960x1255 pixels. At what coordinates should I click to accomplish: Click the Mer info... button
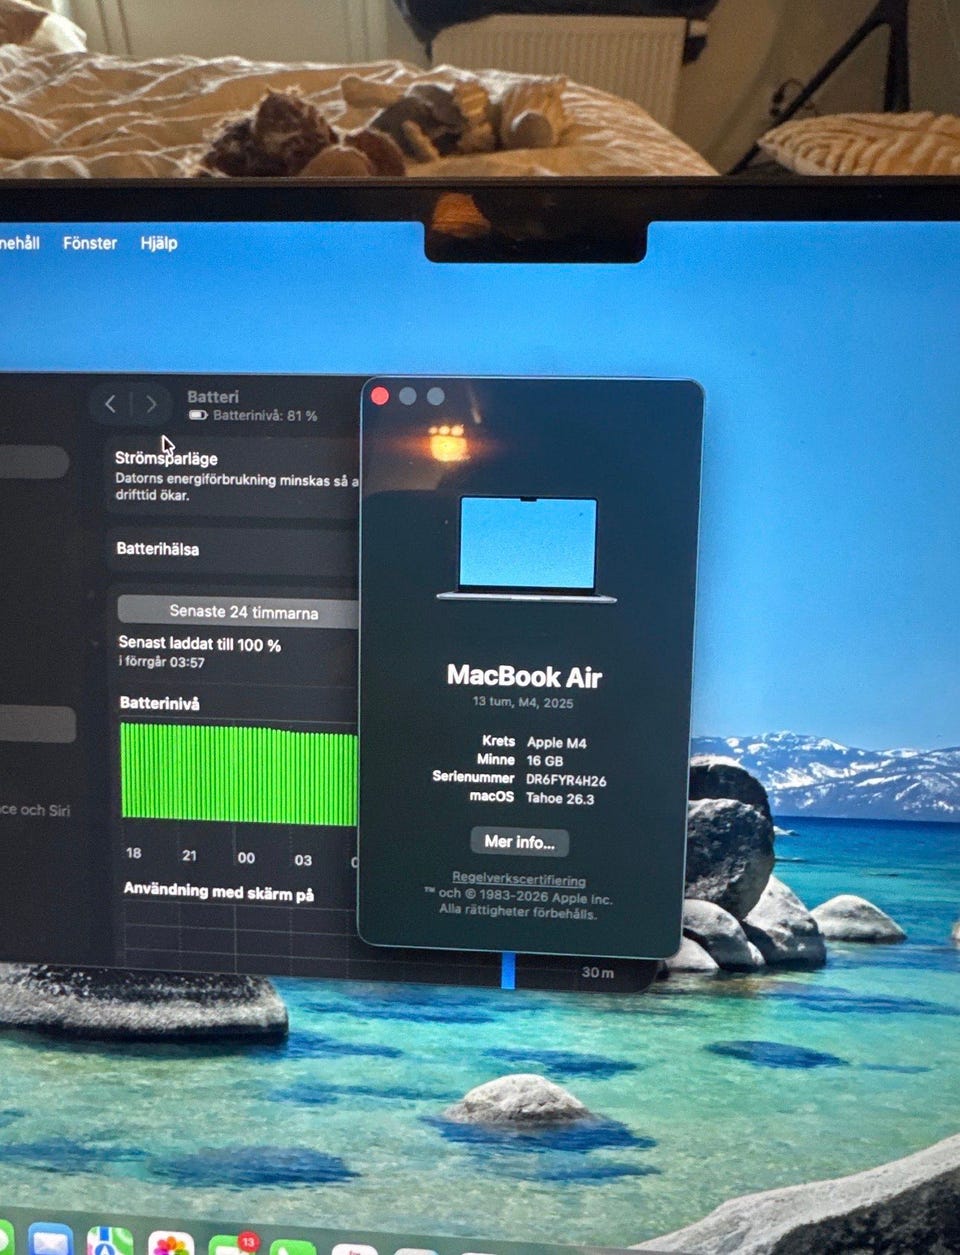click(x=519, y=842)
